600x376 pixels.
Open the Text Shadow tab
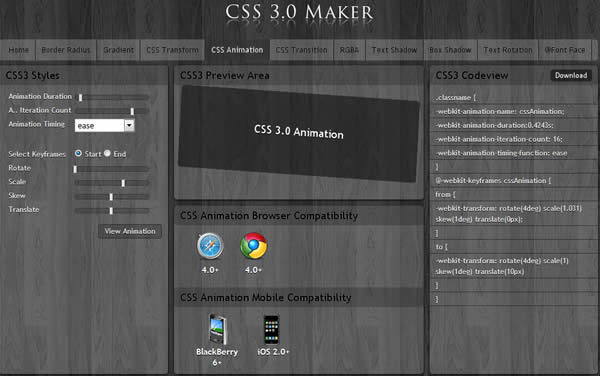[x=394, y=50]
